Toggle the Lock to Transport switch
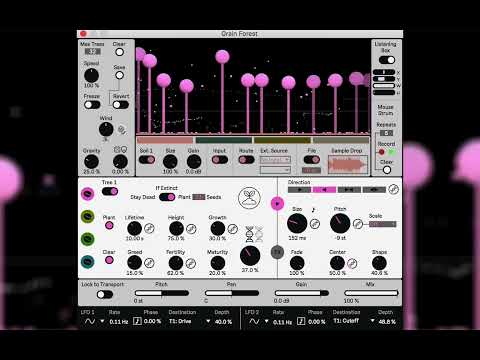This screenshot has height=360, width=480. click(105, 294)
